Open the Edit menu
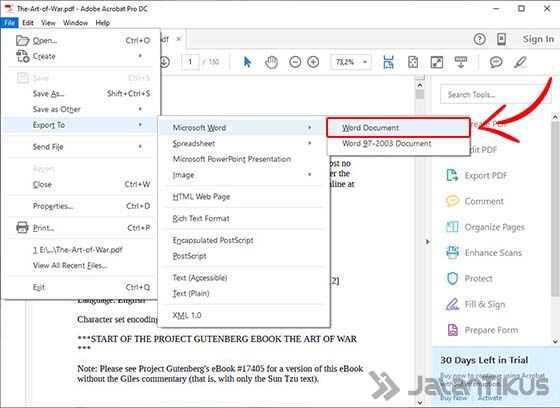560x408 pixels. click(x=28, y=23)
